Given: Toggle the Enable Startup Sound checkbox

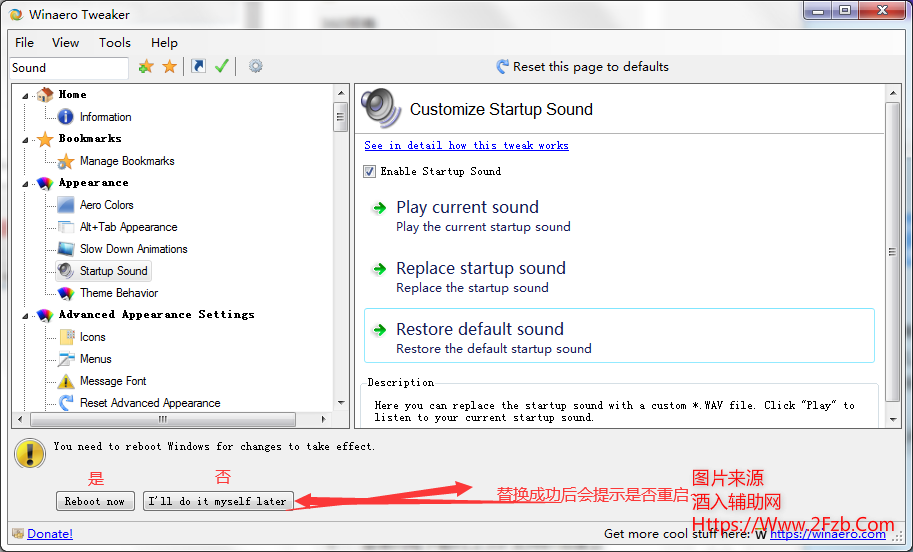Looking at the screenshot, I should coord(369,171).
